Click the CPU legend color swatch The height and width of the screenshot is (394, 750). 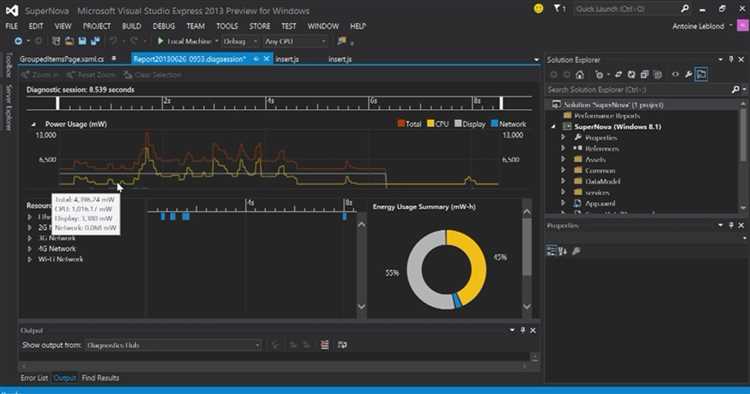[x=430, y=124]
